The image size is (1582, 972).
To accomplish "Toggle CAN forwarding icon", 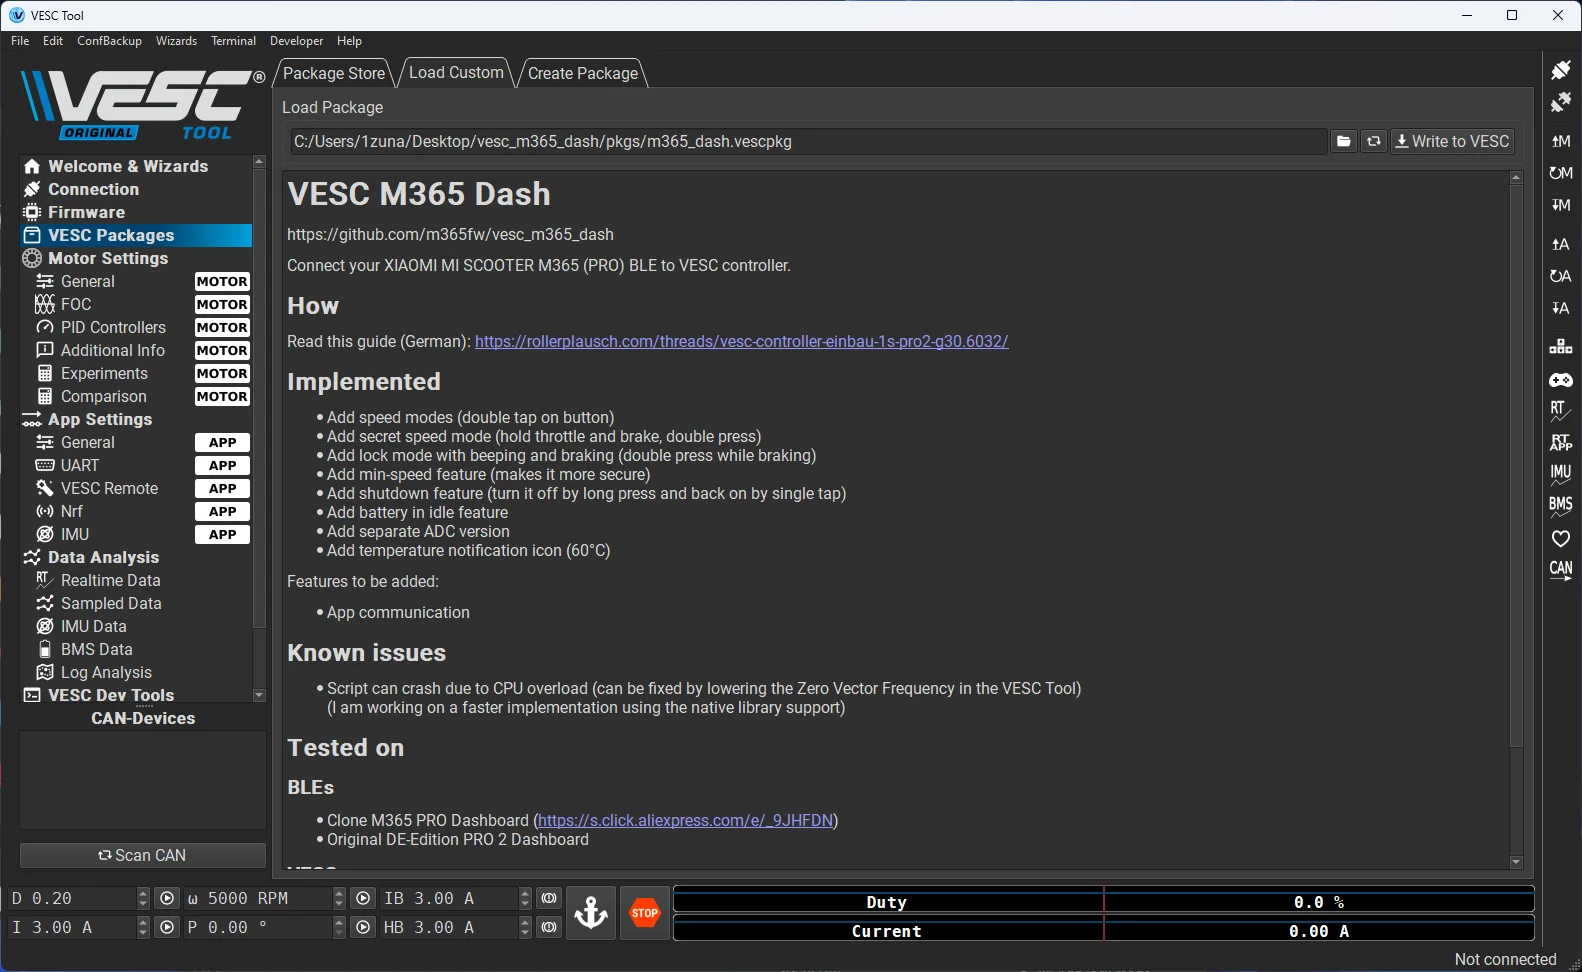I will click(1560, 570).
